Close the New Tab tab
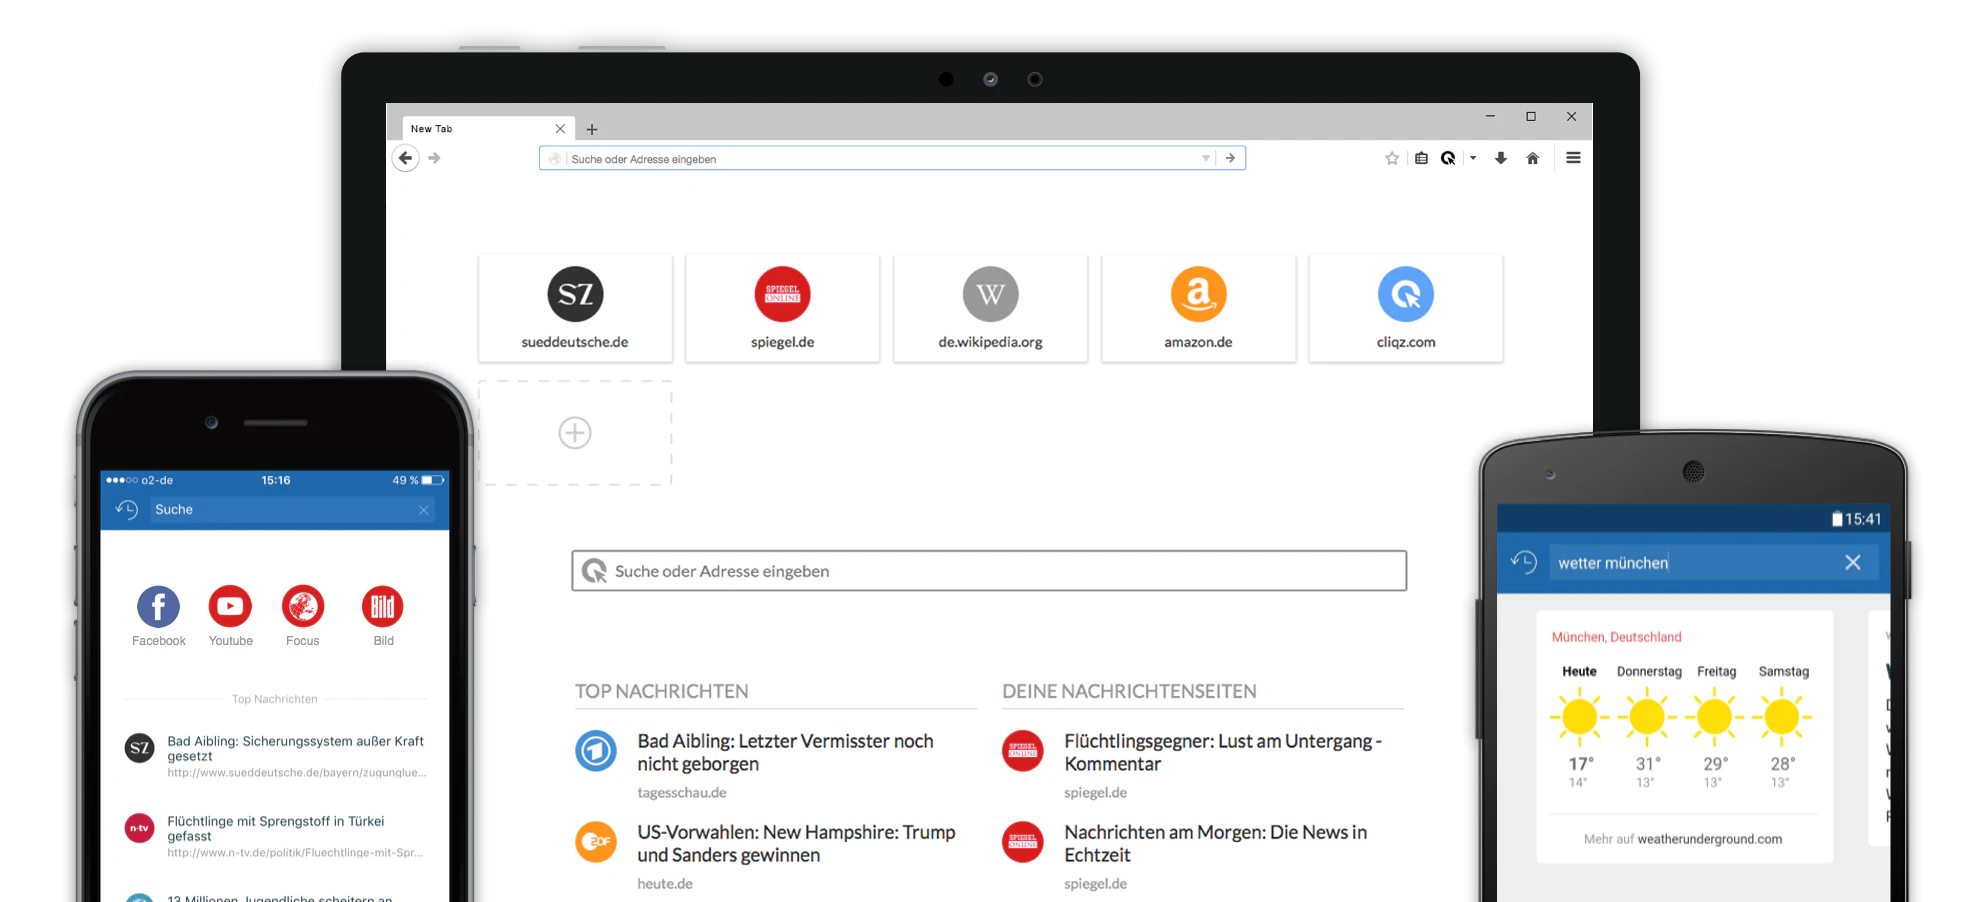 click(560, 129)
